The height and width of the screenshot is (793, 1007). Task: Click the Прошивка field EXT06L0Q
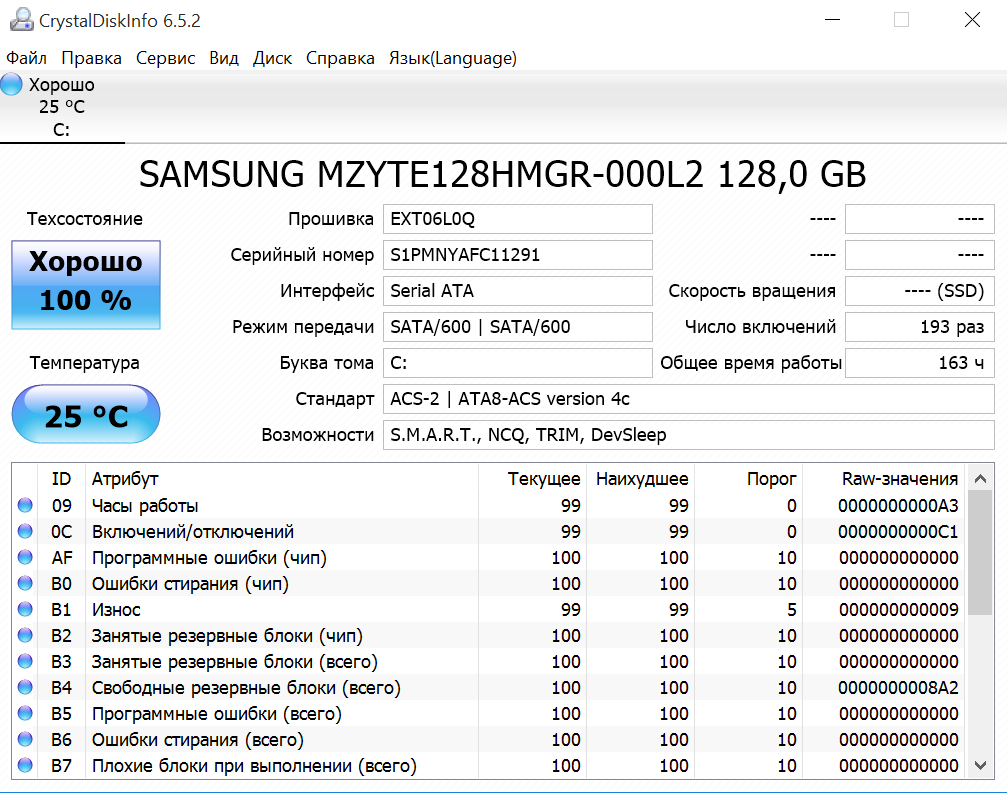click(518, 219)
